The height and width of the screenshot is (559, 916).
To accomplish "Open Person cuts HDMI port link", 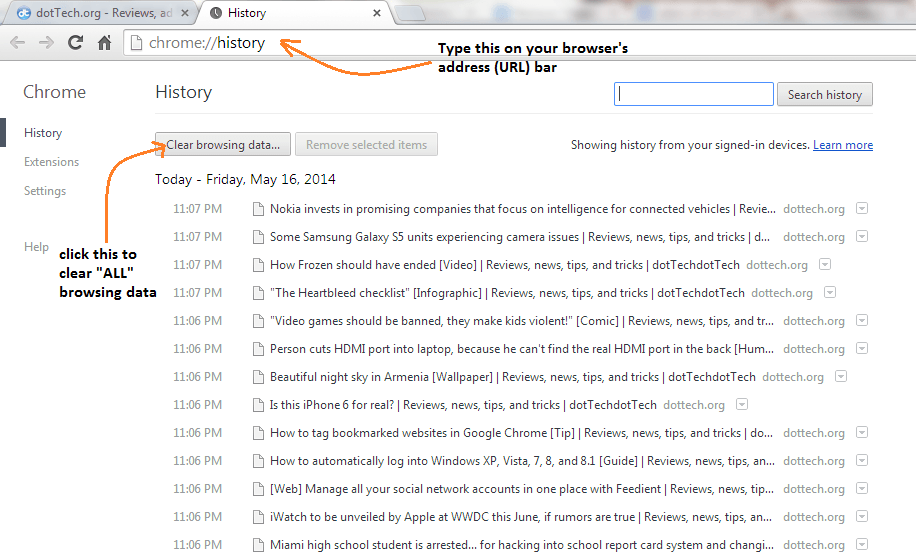I will coord(522,349).
